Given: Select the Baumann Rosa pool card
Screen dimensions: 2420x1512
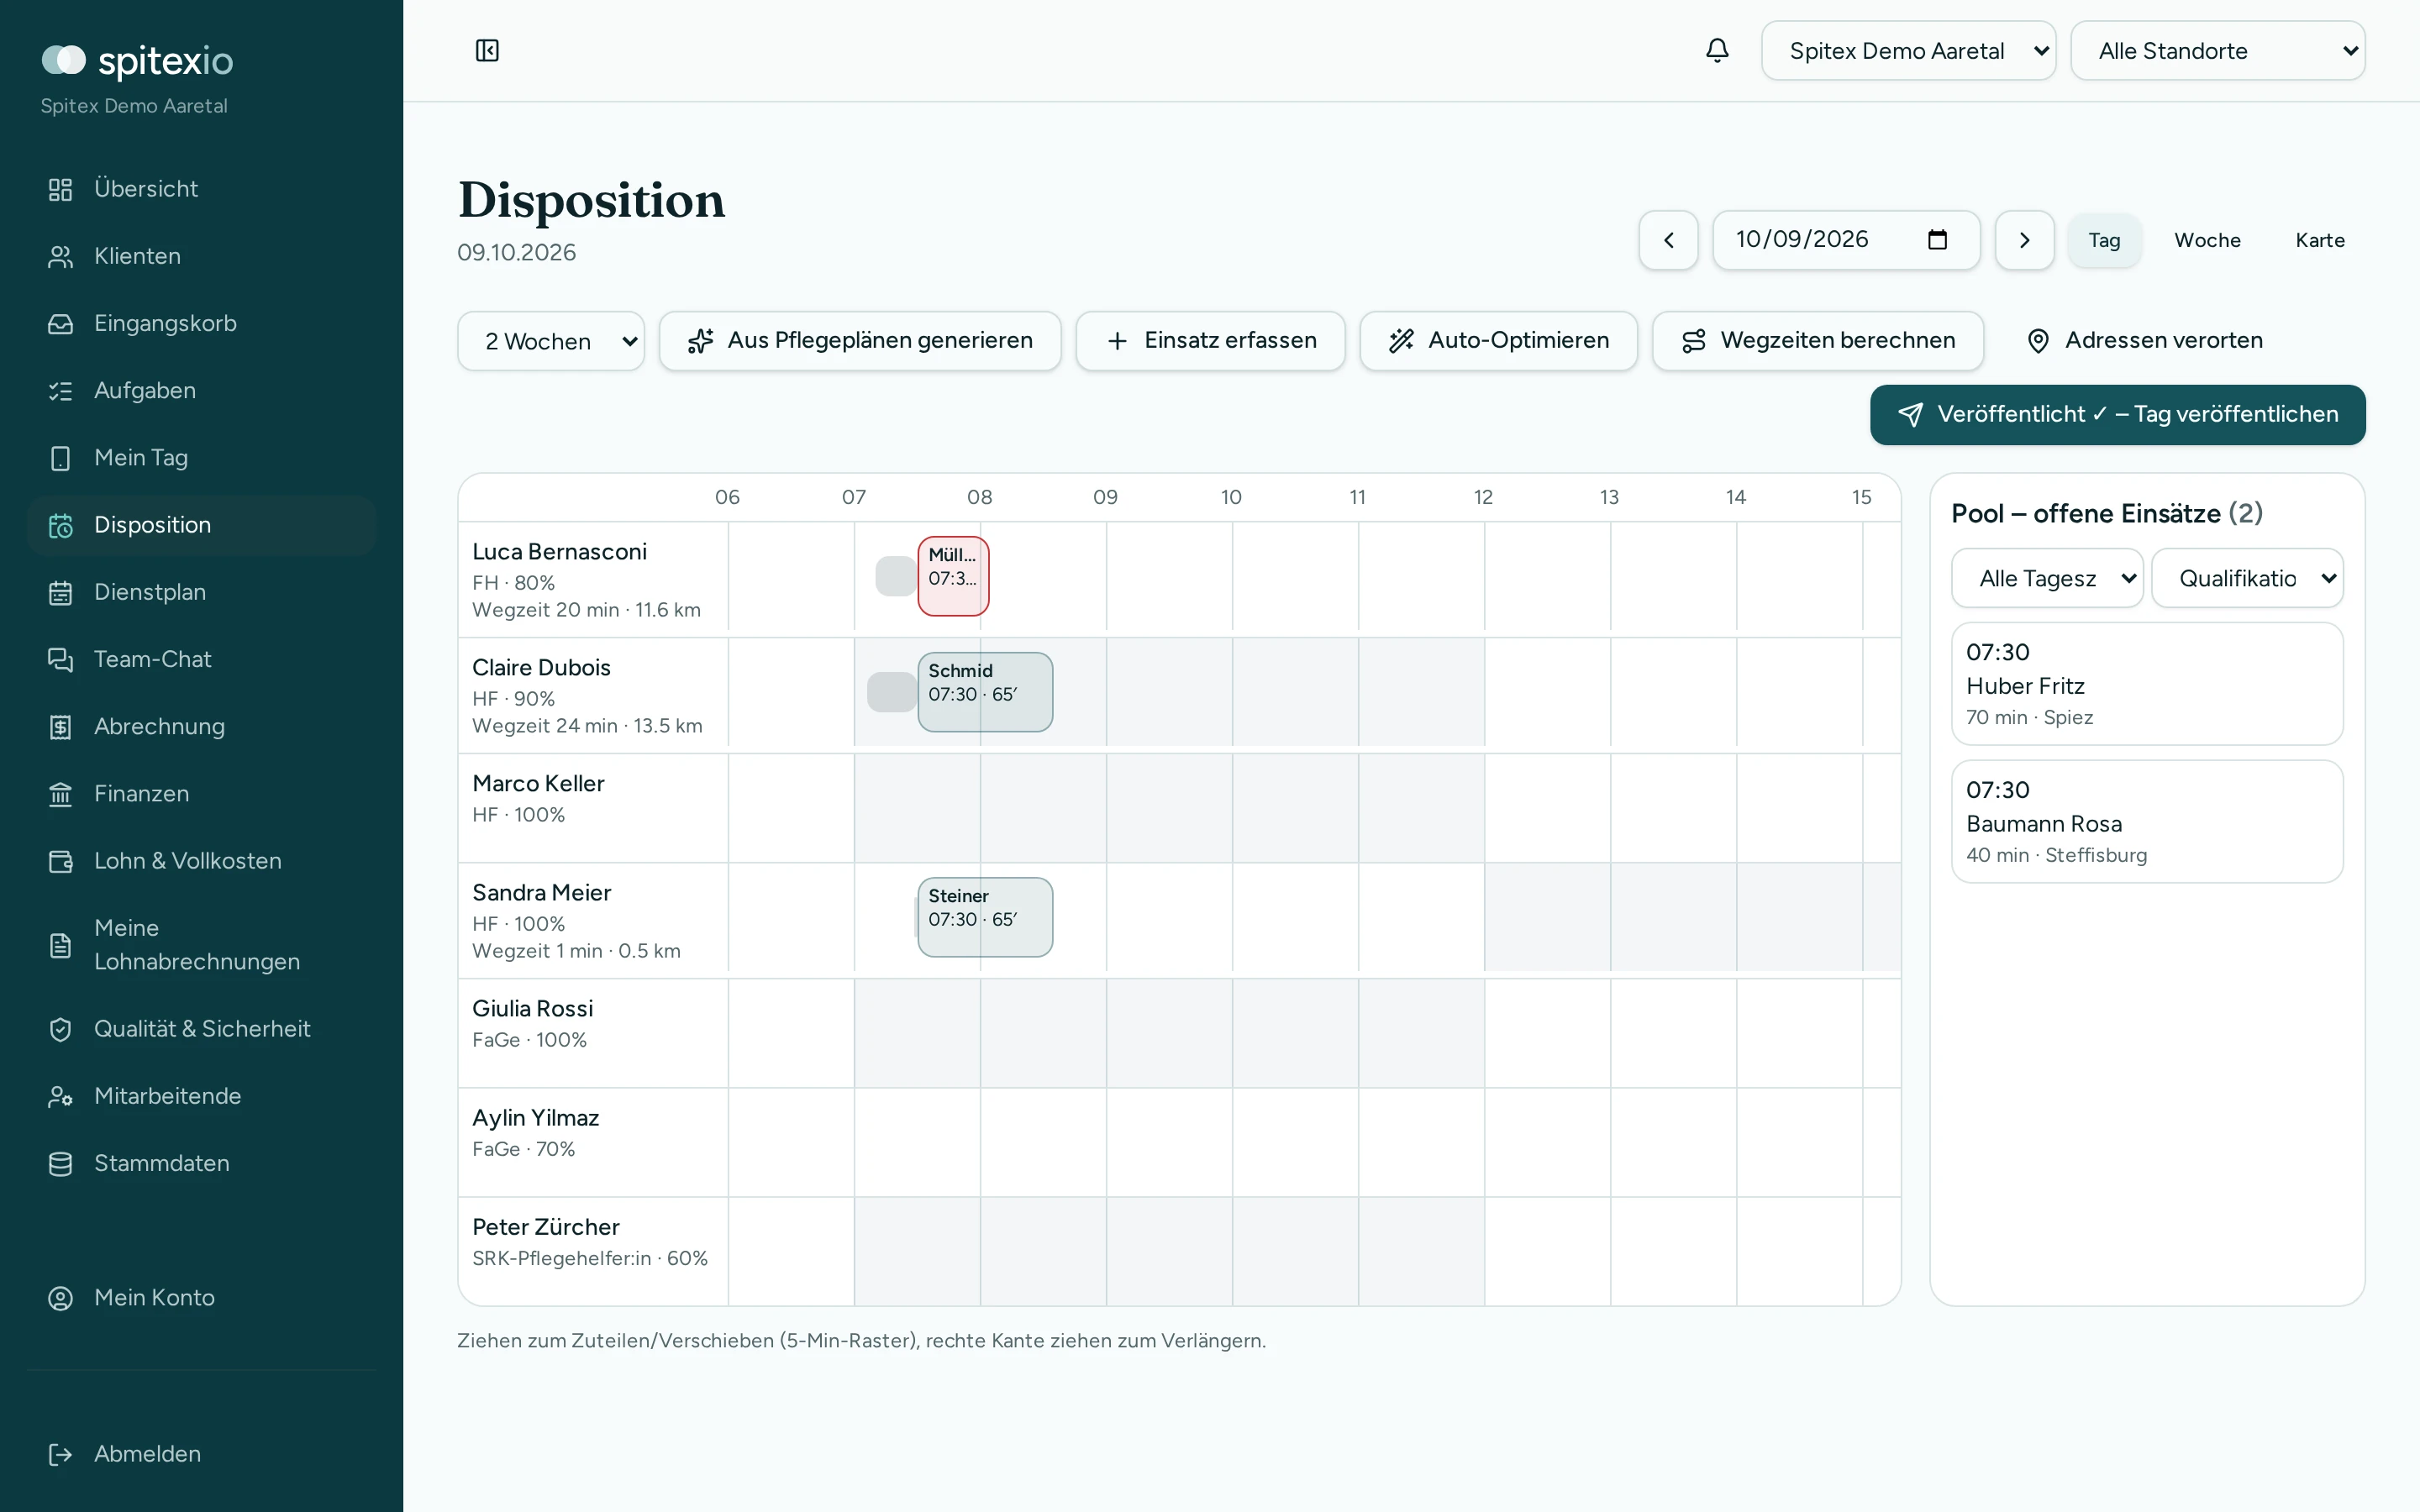Looking at the screenshot, I should point(2146,822).
